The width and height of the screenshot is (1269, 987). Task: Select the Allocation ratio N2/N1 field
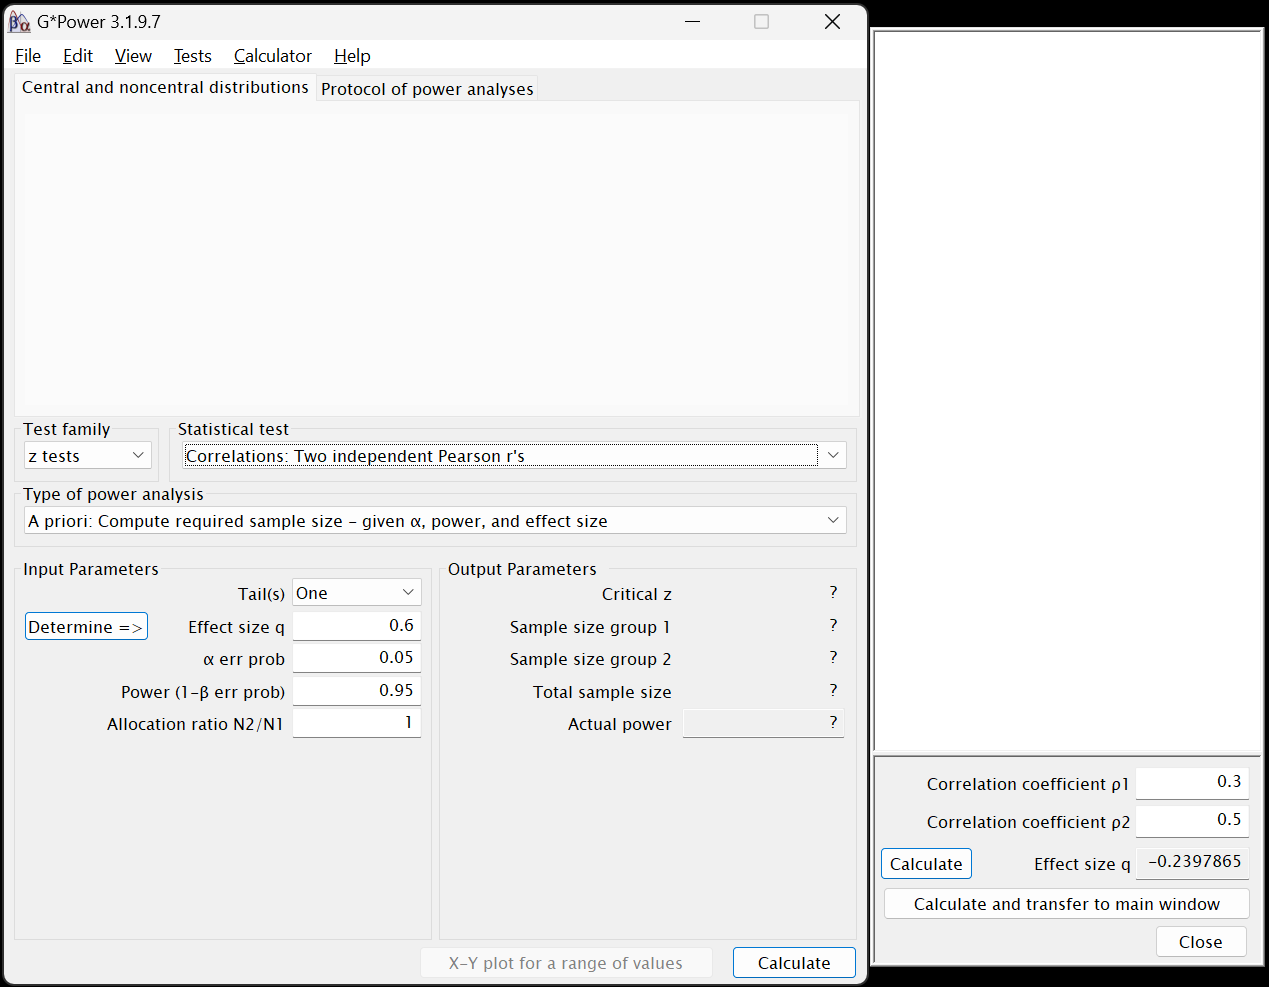coord(357,723)
